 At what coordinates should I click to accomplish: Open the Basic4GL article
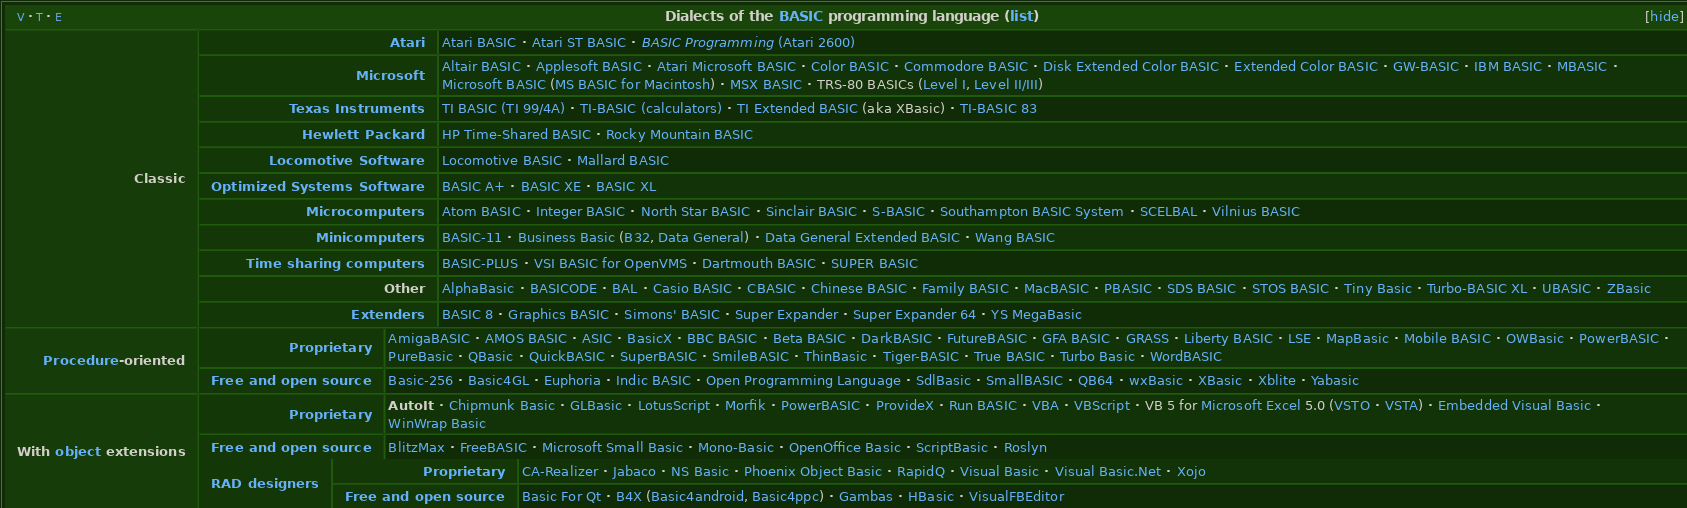(499, 380)
